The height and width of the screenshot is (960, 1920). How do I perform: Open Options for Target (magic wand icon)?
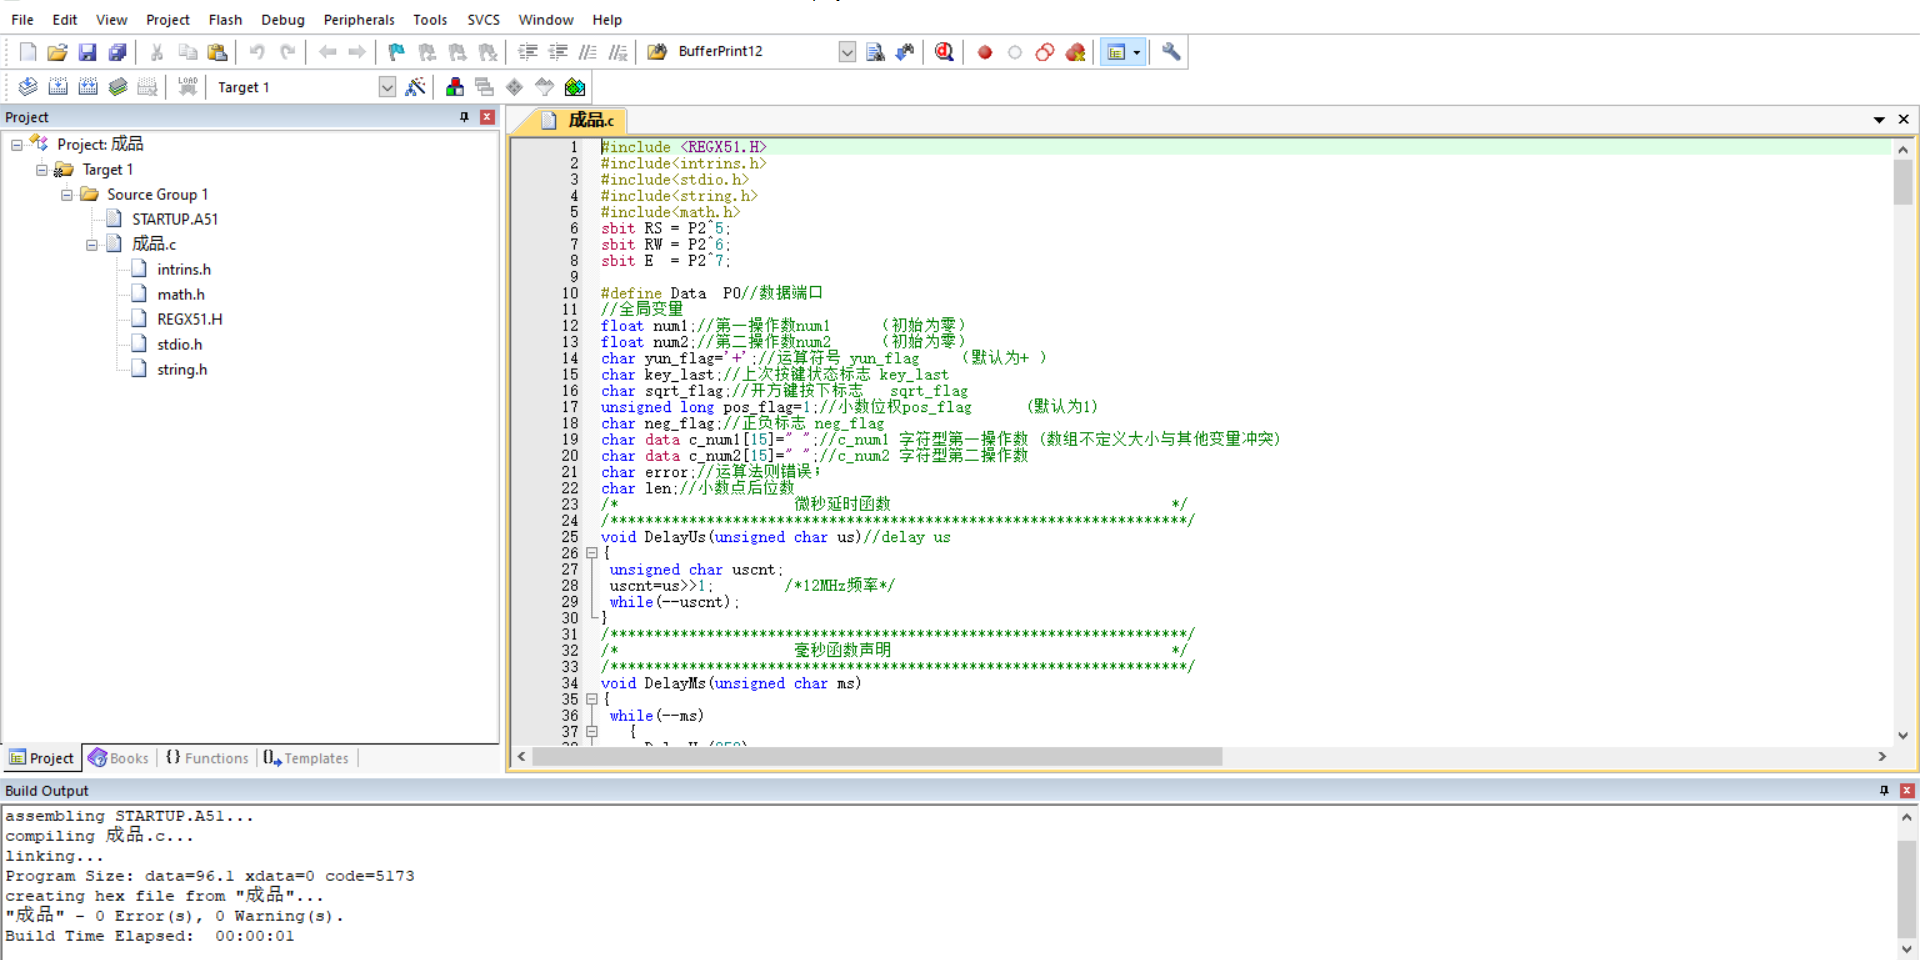pos(416,87)
